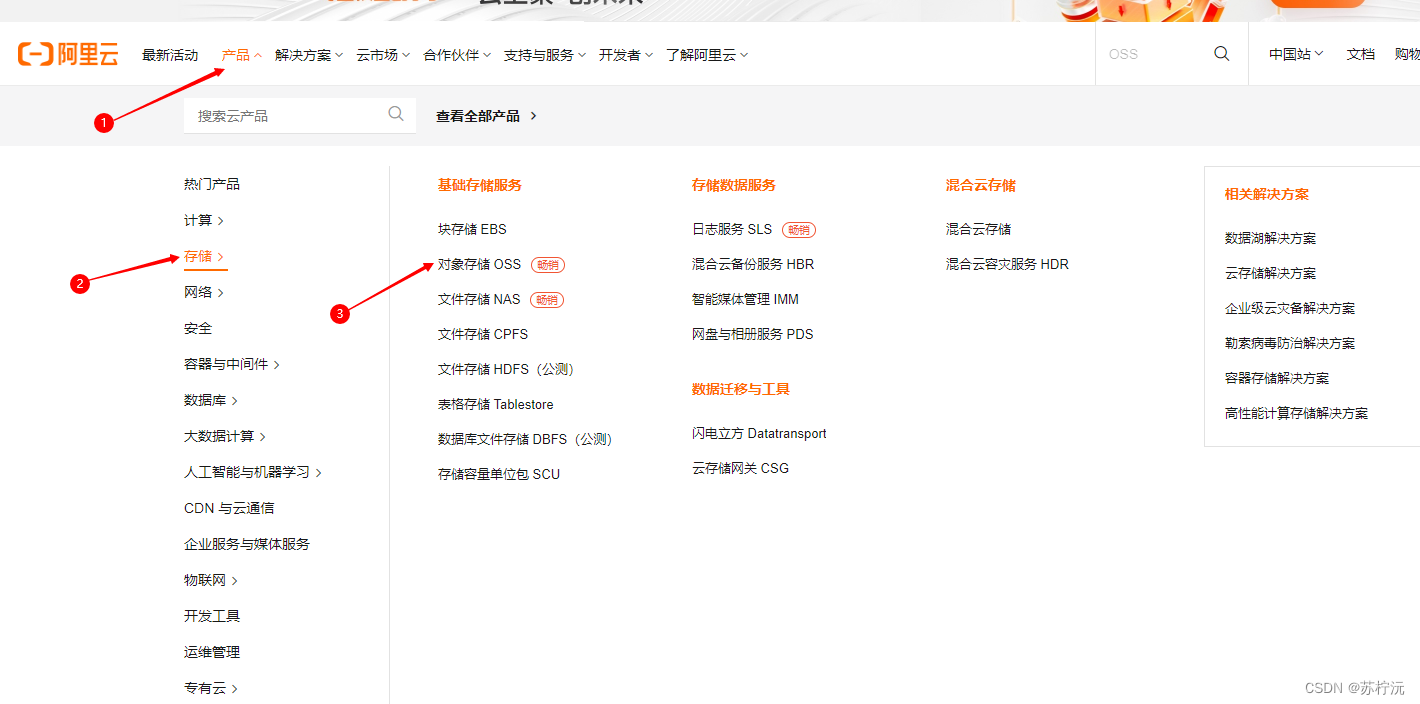Open 企业级云灾备解决方案 link
Screen dimensions: 1420x704
[1290, 308]
